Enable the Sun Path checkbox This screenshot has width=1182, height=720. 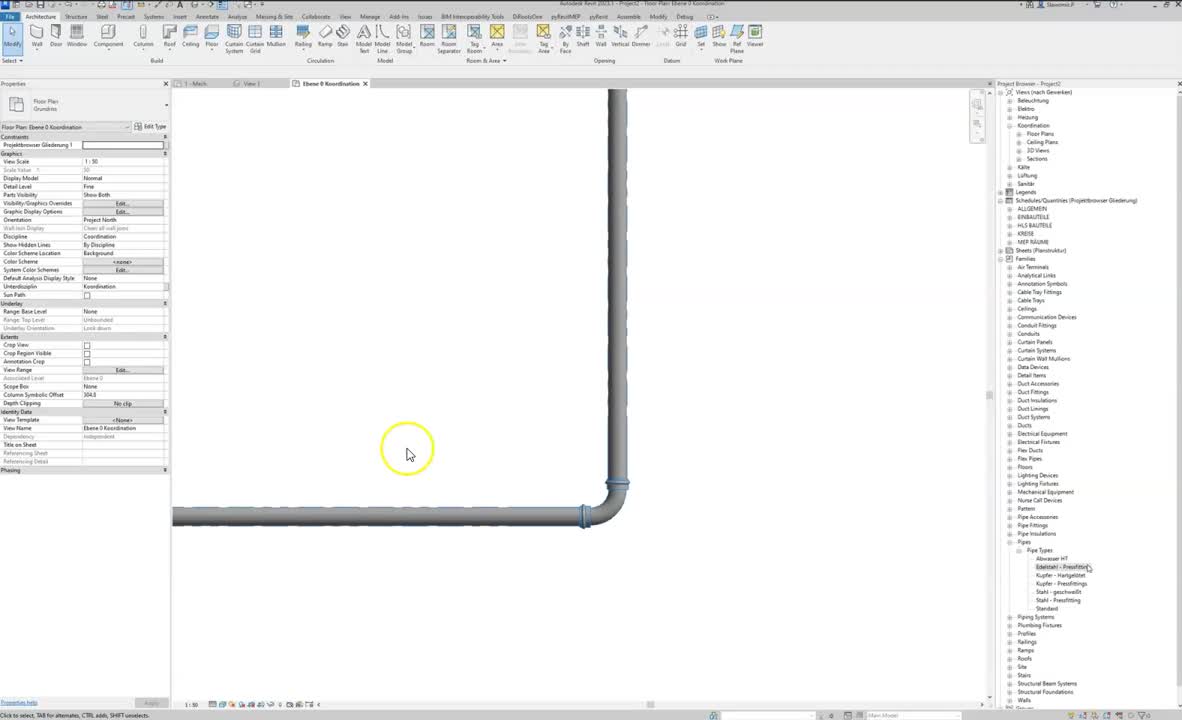[x=87, y=294]
